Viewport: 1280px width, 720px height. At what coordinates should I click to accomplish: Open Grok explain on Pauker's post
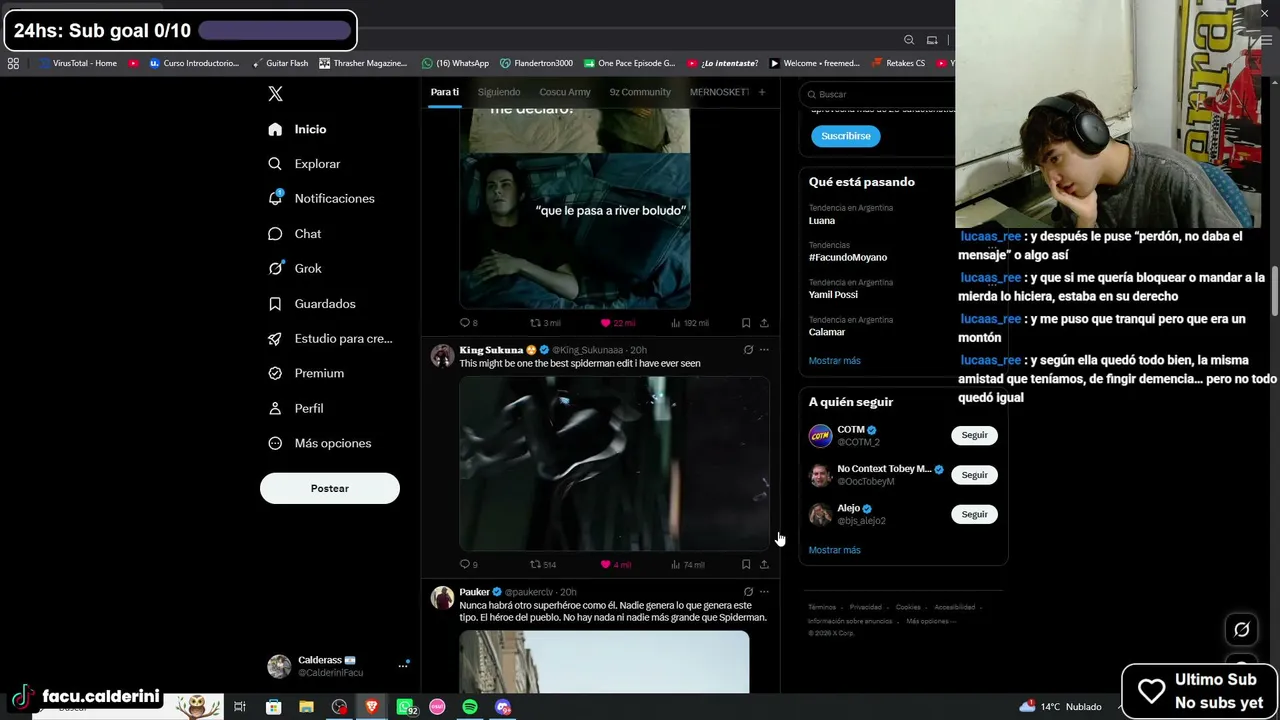[748, 592]
